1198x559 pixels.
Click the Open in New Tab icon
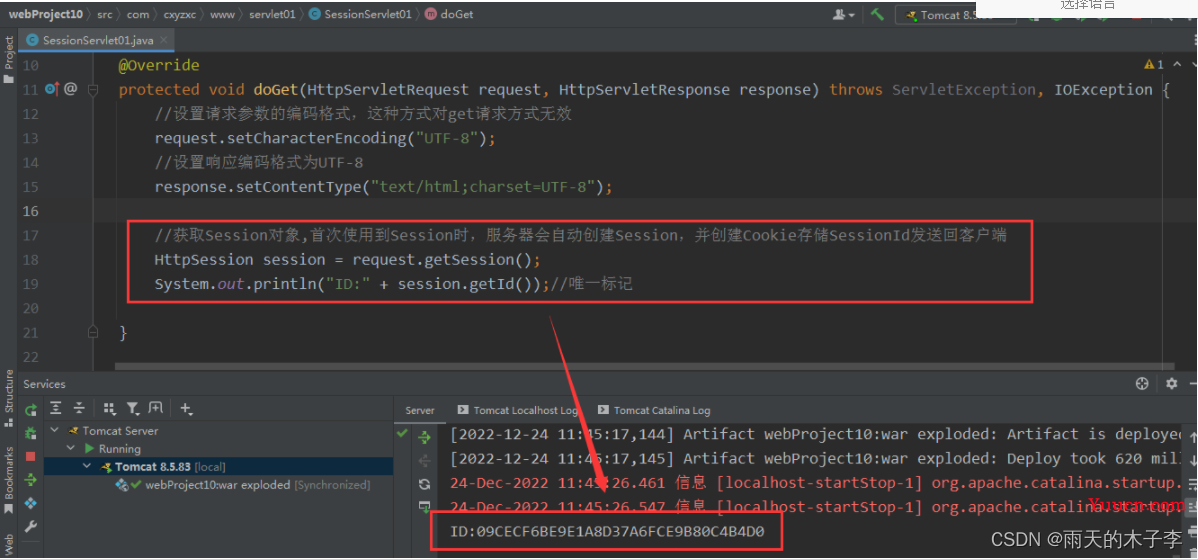coord(155,409)
